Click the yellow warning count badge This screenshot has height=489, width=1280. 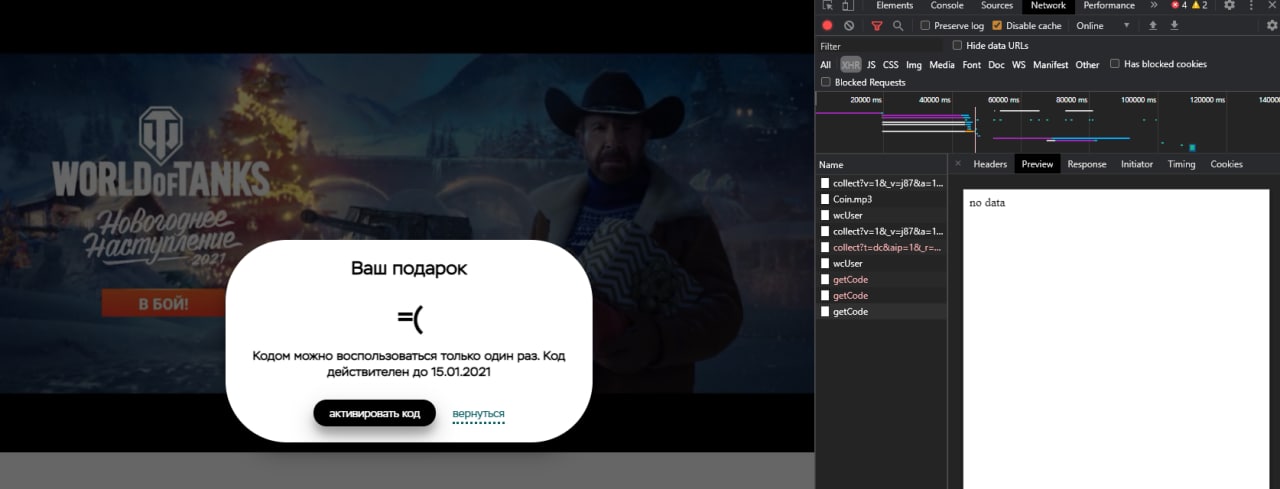pos(1199,6)
